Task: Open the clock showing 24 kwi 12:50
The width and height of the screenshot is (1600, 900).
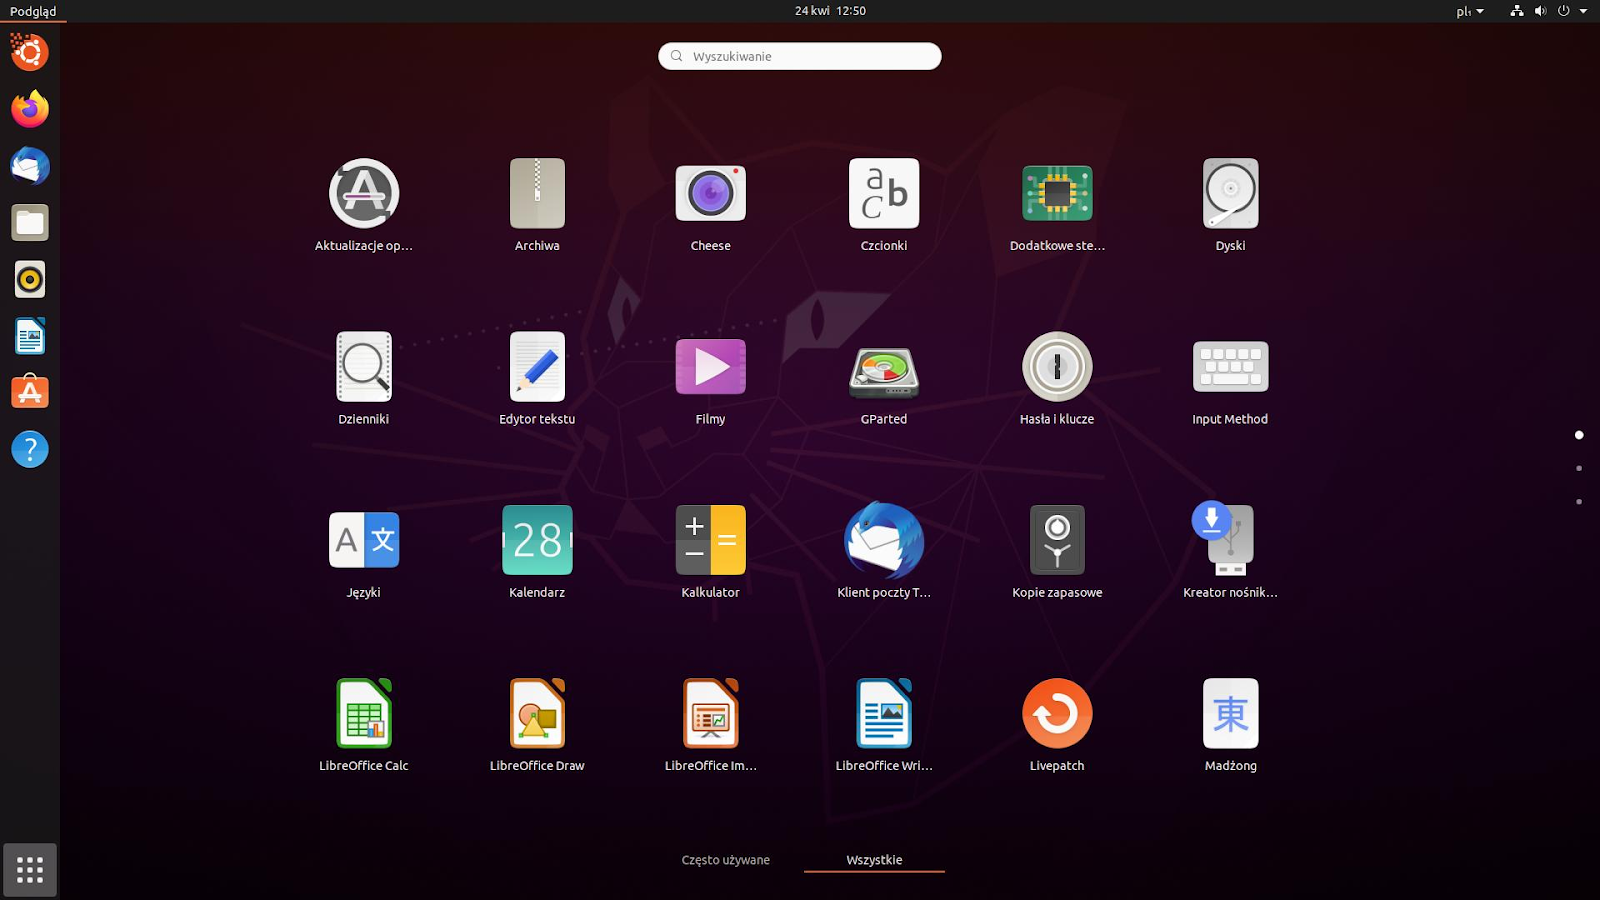Action: [x=830, y=11]
